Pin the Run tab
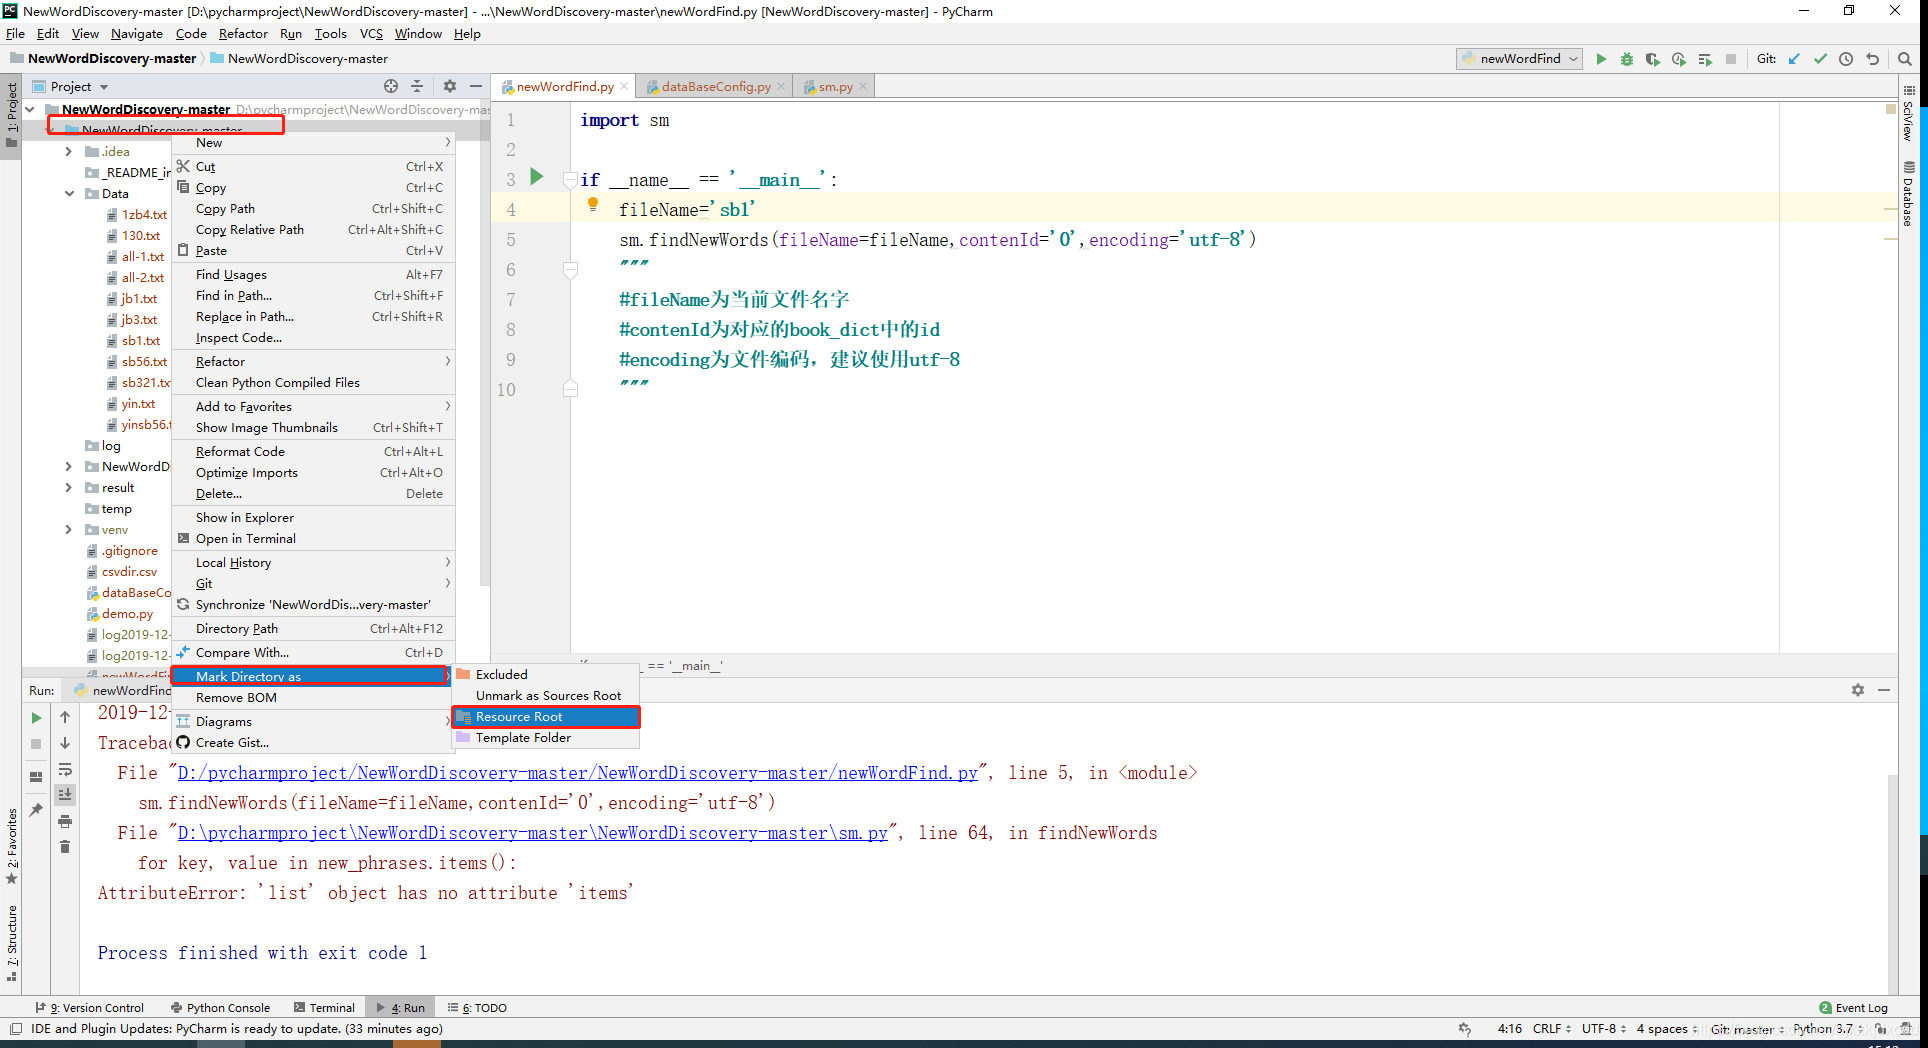This screenshot has height=1048, width=1928. 36,809
